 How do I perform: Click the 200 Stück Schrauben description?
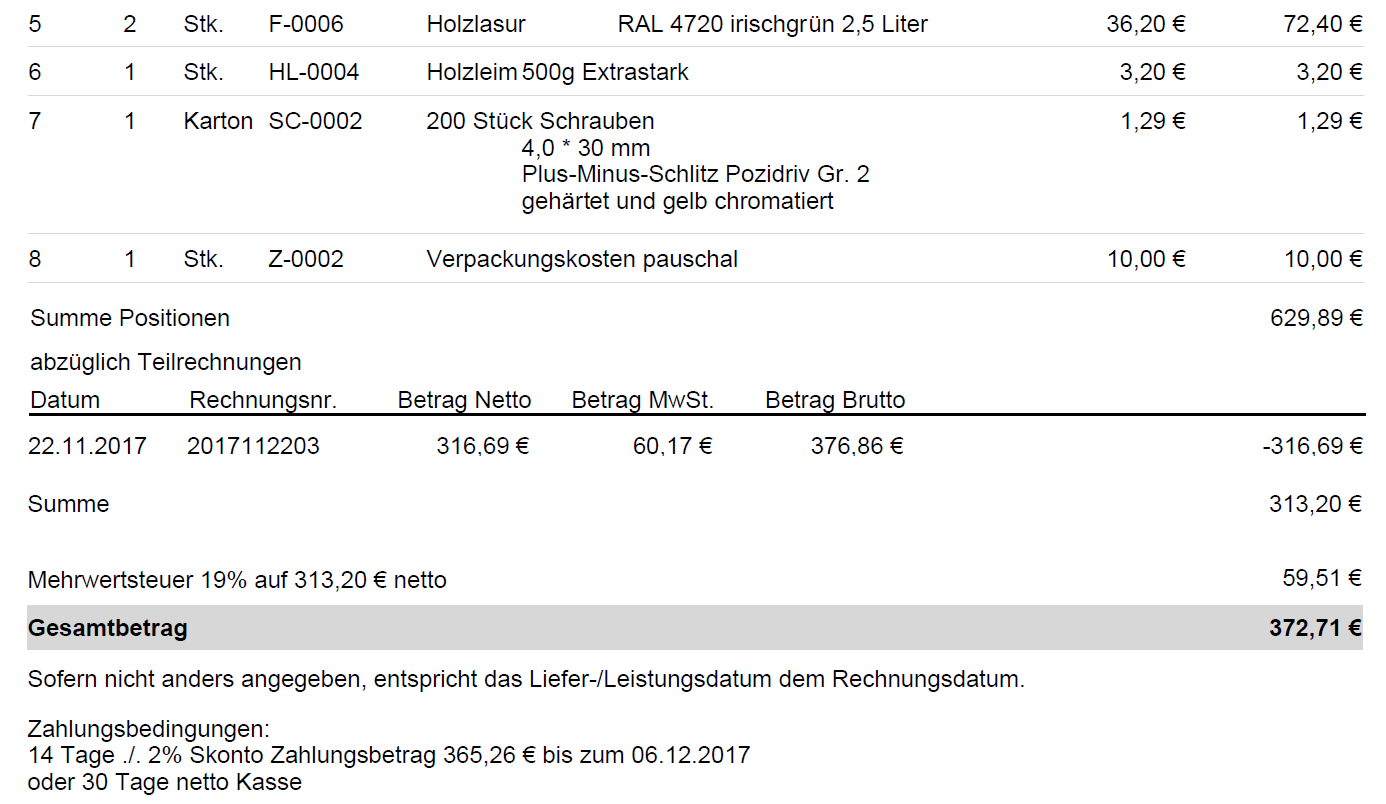click(x=540, y=122)
